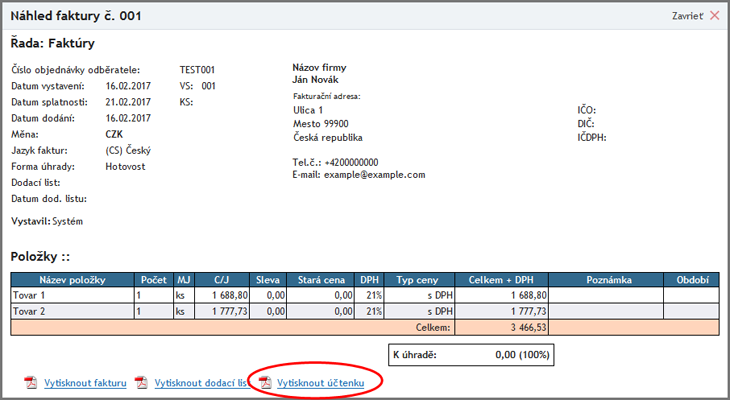Open the Vytisknout fakturu link

coord(85,383)
